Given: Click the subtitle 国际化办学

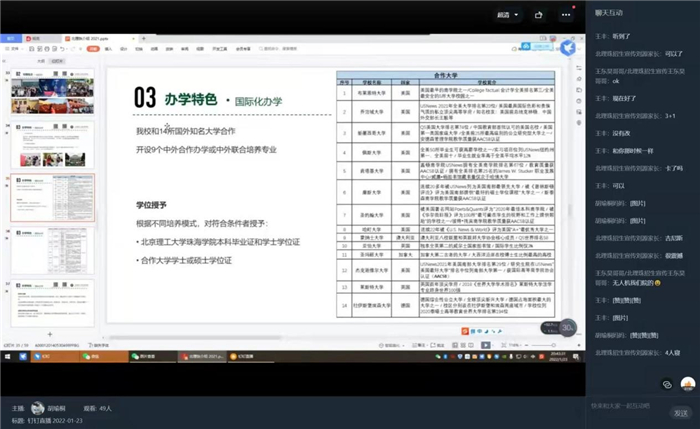Looking at the screenshot, I should [x=258, y=101].
